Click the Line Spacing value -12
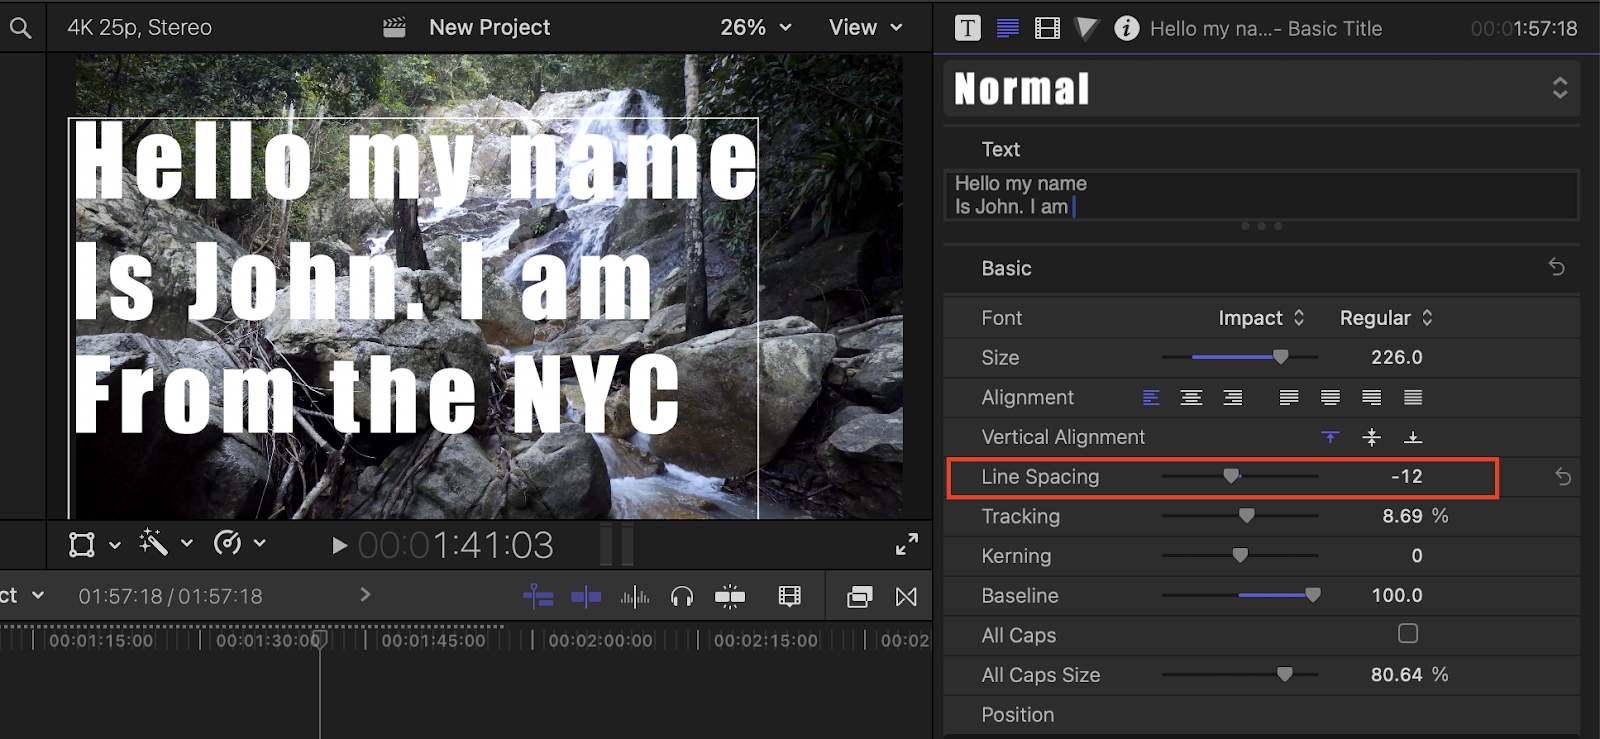1600x739 pixels. click(1406, 476)
